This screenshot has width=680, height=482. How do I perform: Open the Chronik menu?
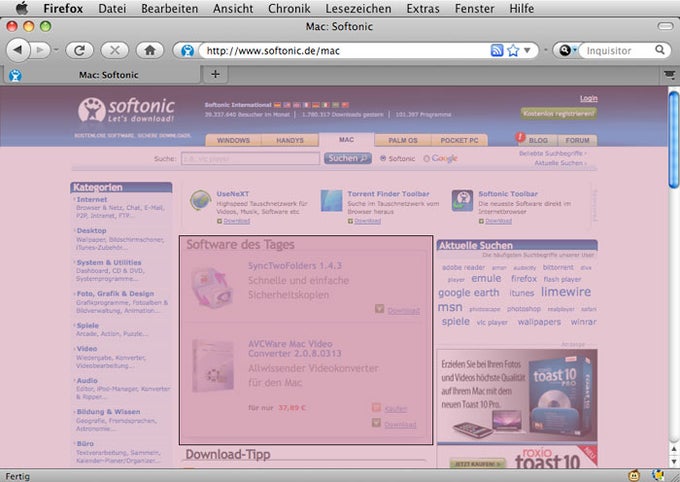pos(289,8)
